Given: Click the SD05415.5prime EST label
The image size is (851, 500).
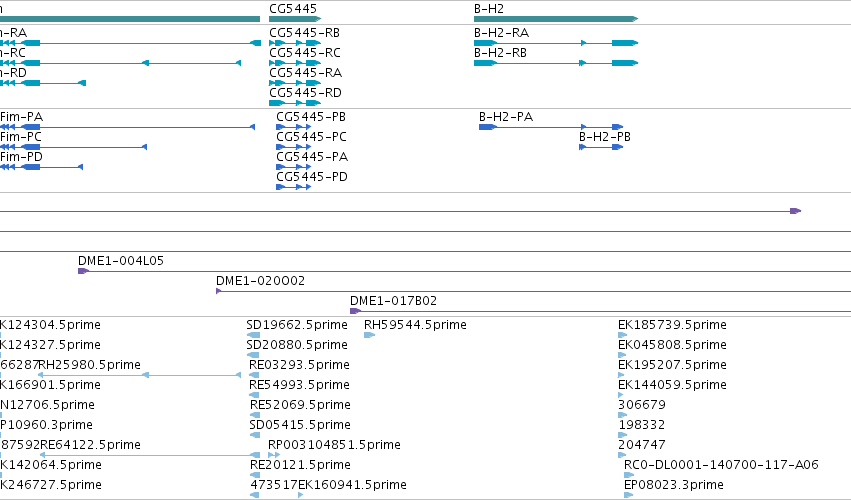Looking at the screenshot, I should point(300,426).
